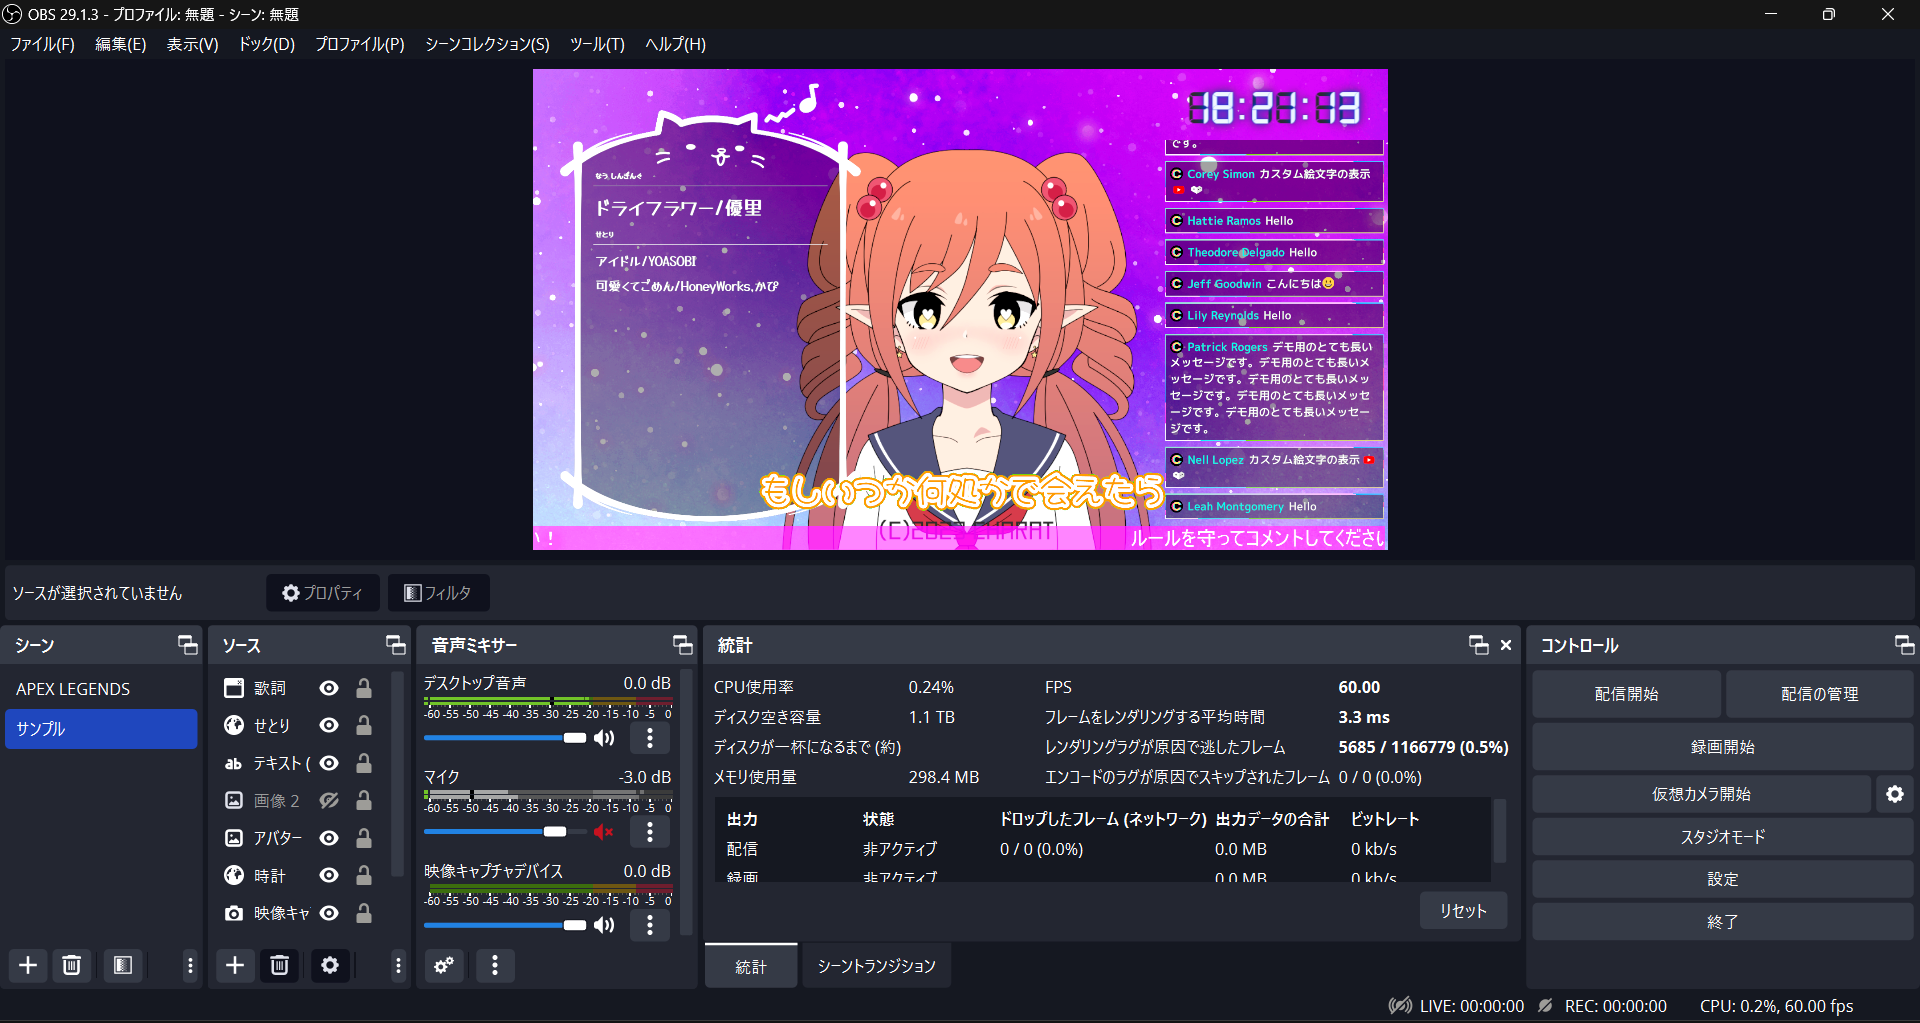Open the sources panel options menu
1920x1023 pixels.
397,965
